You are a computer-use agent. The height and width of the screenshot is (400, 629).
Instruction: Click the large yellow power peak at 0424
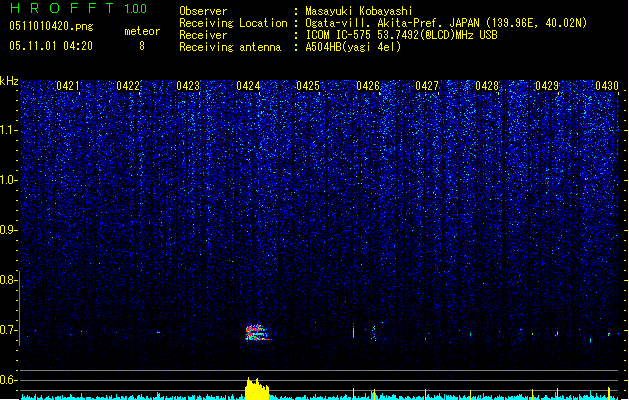(257, 388)
